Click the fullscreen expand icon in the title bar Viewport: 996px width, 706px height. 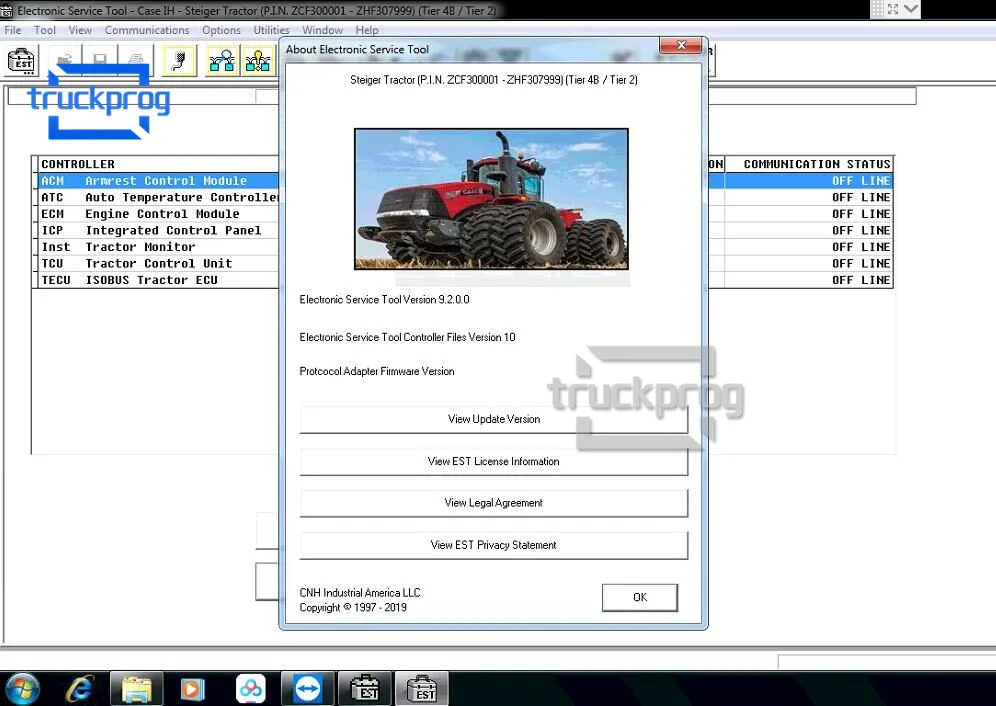(x=893, y=9)
